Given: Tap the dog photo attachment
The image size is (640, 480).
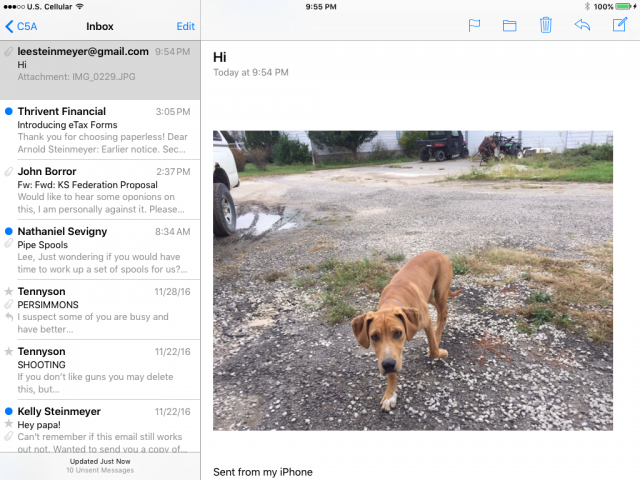Looking at the screenshot, I should pos(412,280).
